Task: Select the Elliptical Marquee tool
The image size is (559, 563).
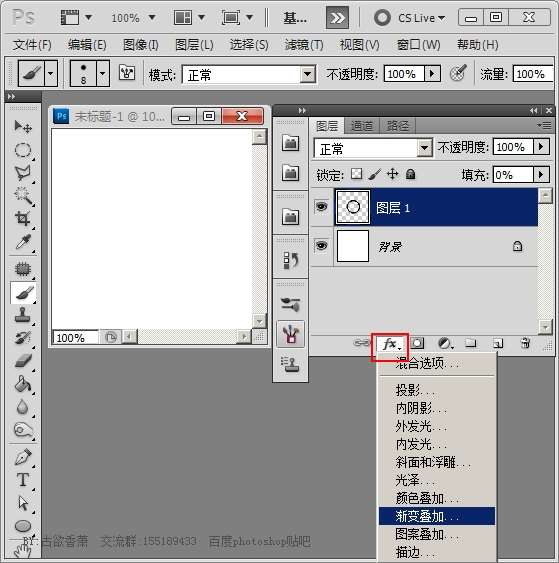Action: tap(23, 150)
